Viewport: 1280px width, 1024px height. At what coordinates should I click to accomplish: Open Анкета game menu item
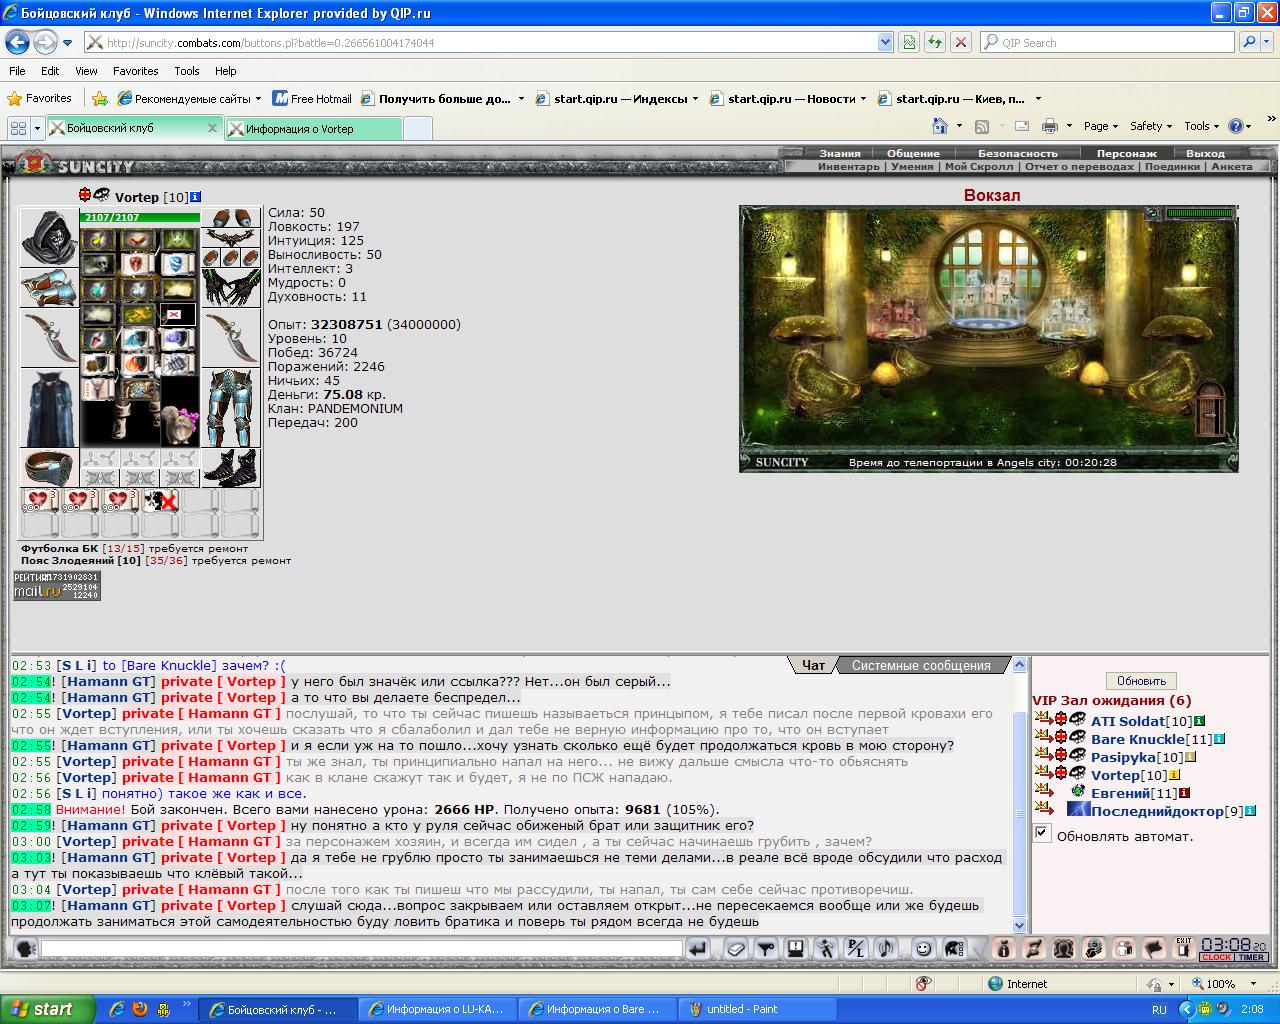coord(1231,167)
